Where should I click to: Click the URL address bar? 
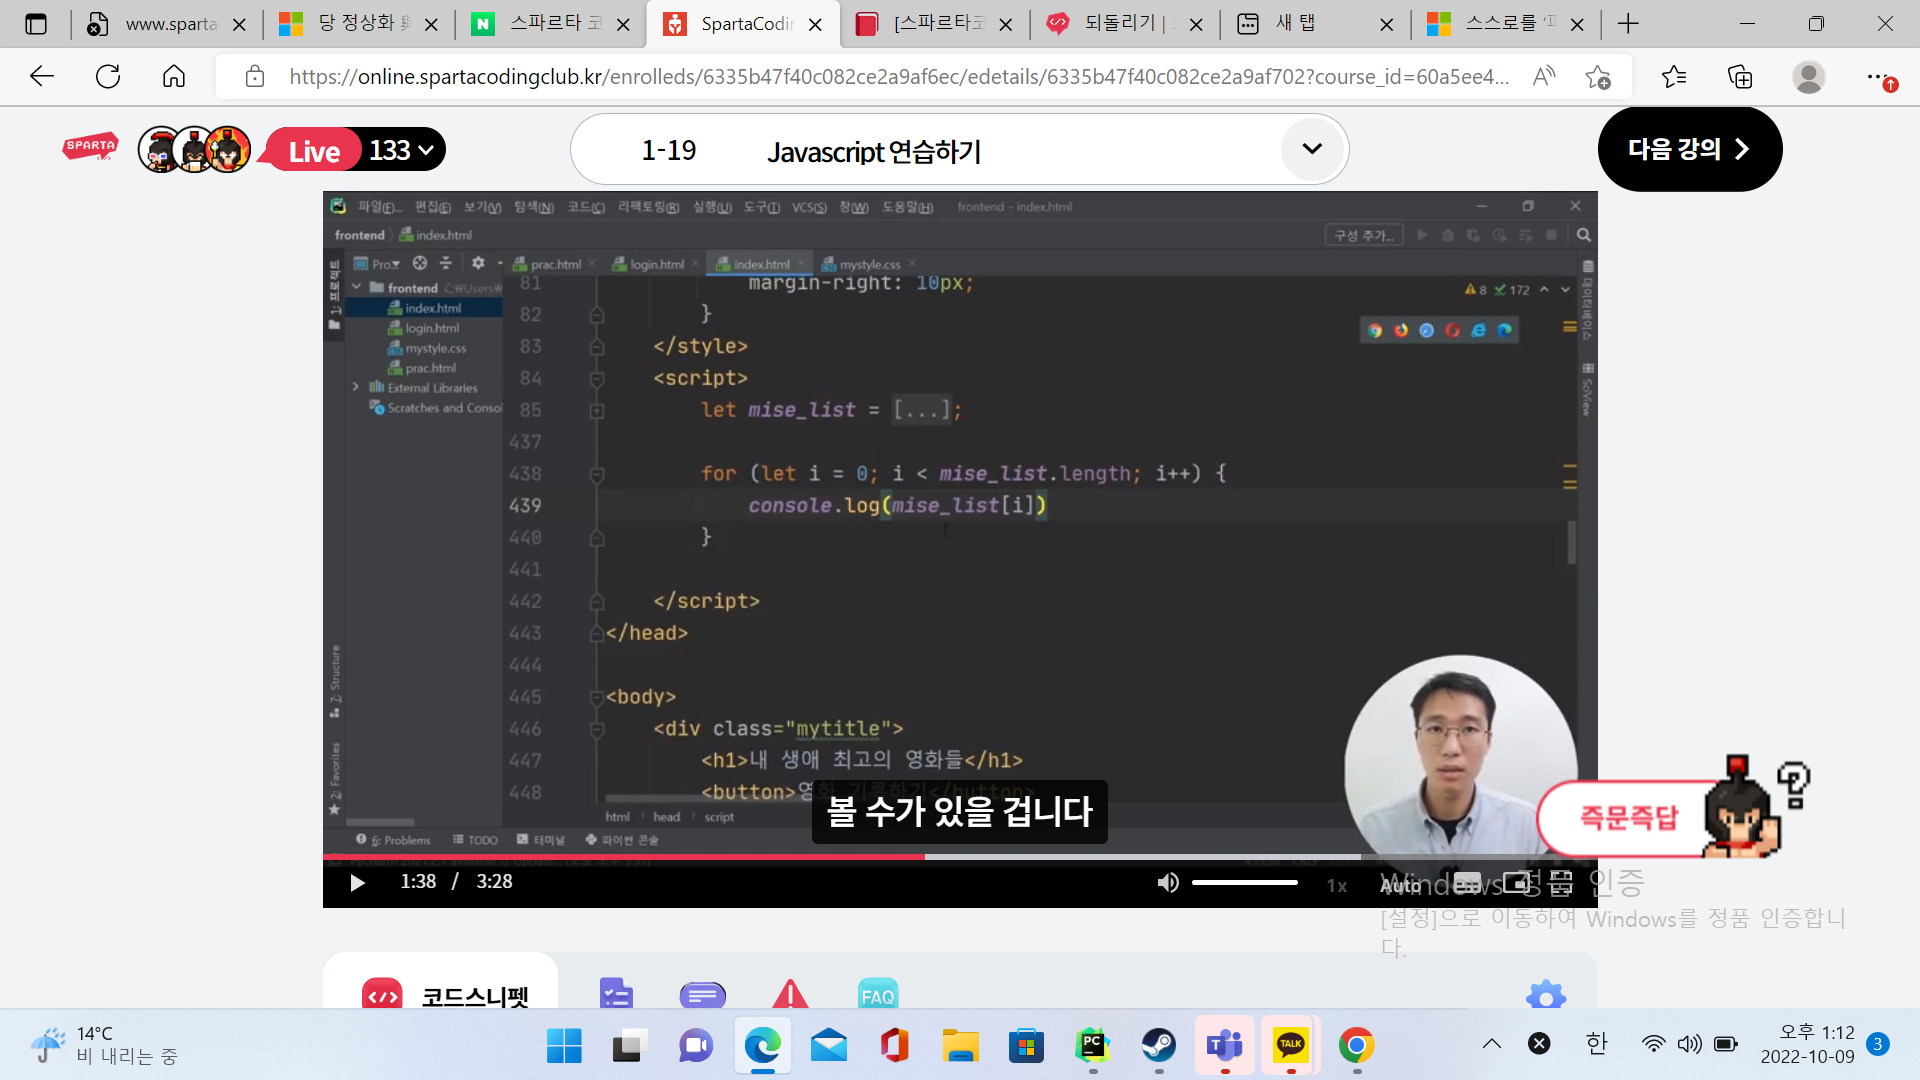tap(898, 77)
